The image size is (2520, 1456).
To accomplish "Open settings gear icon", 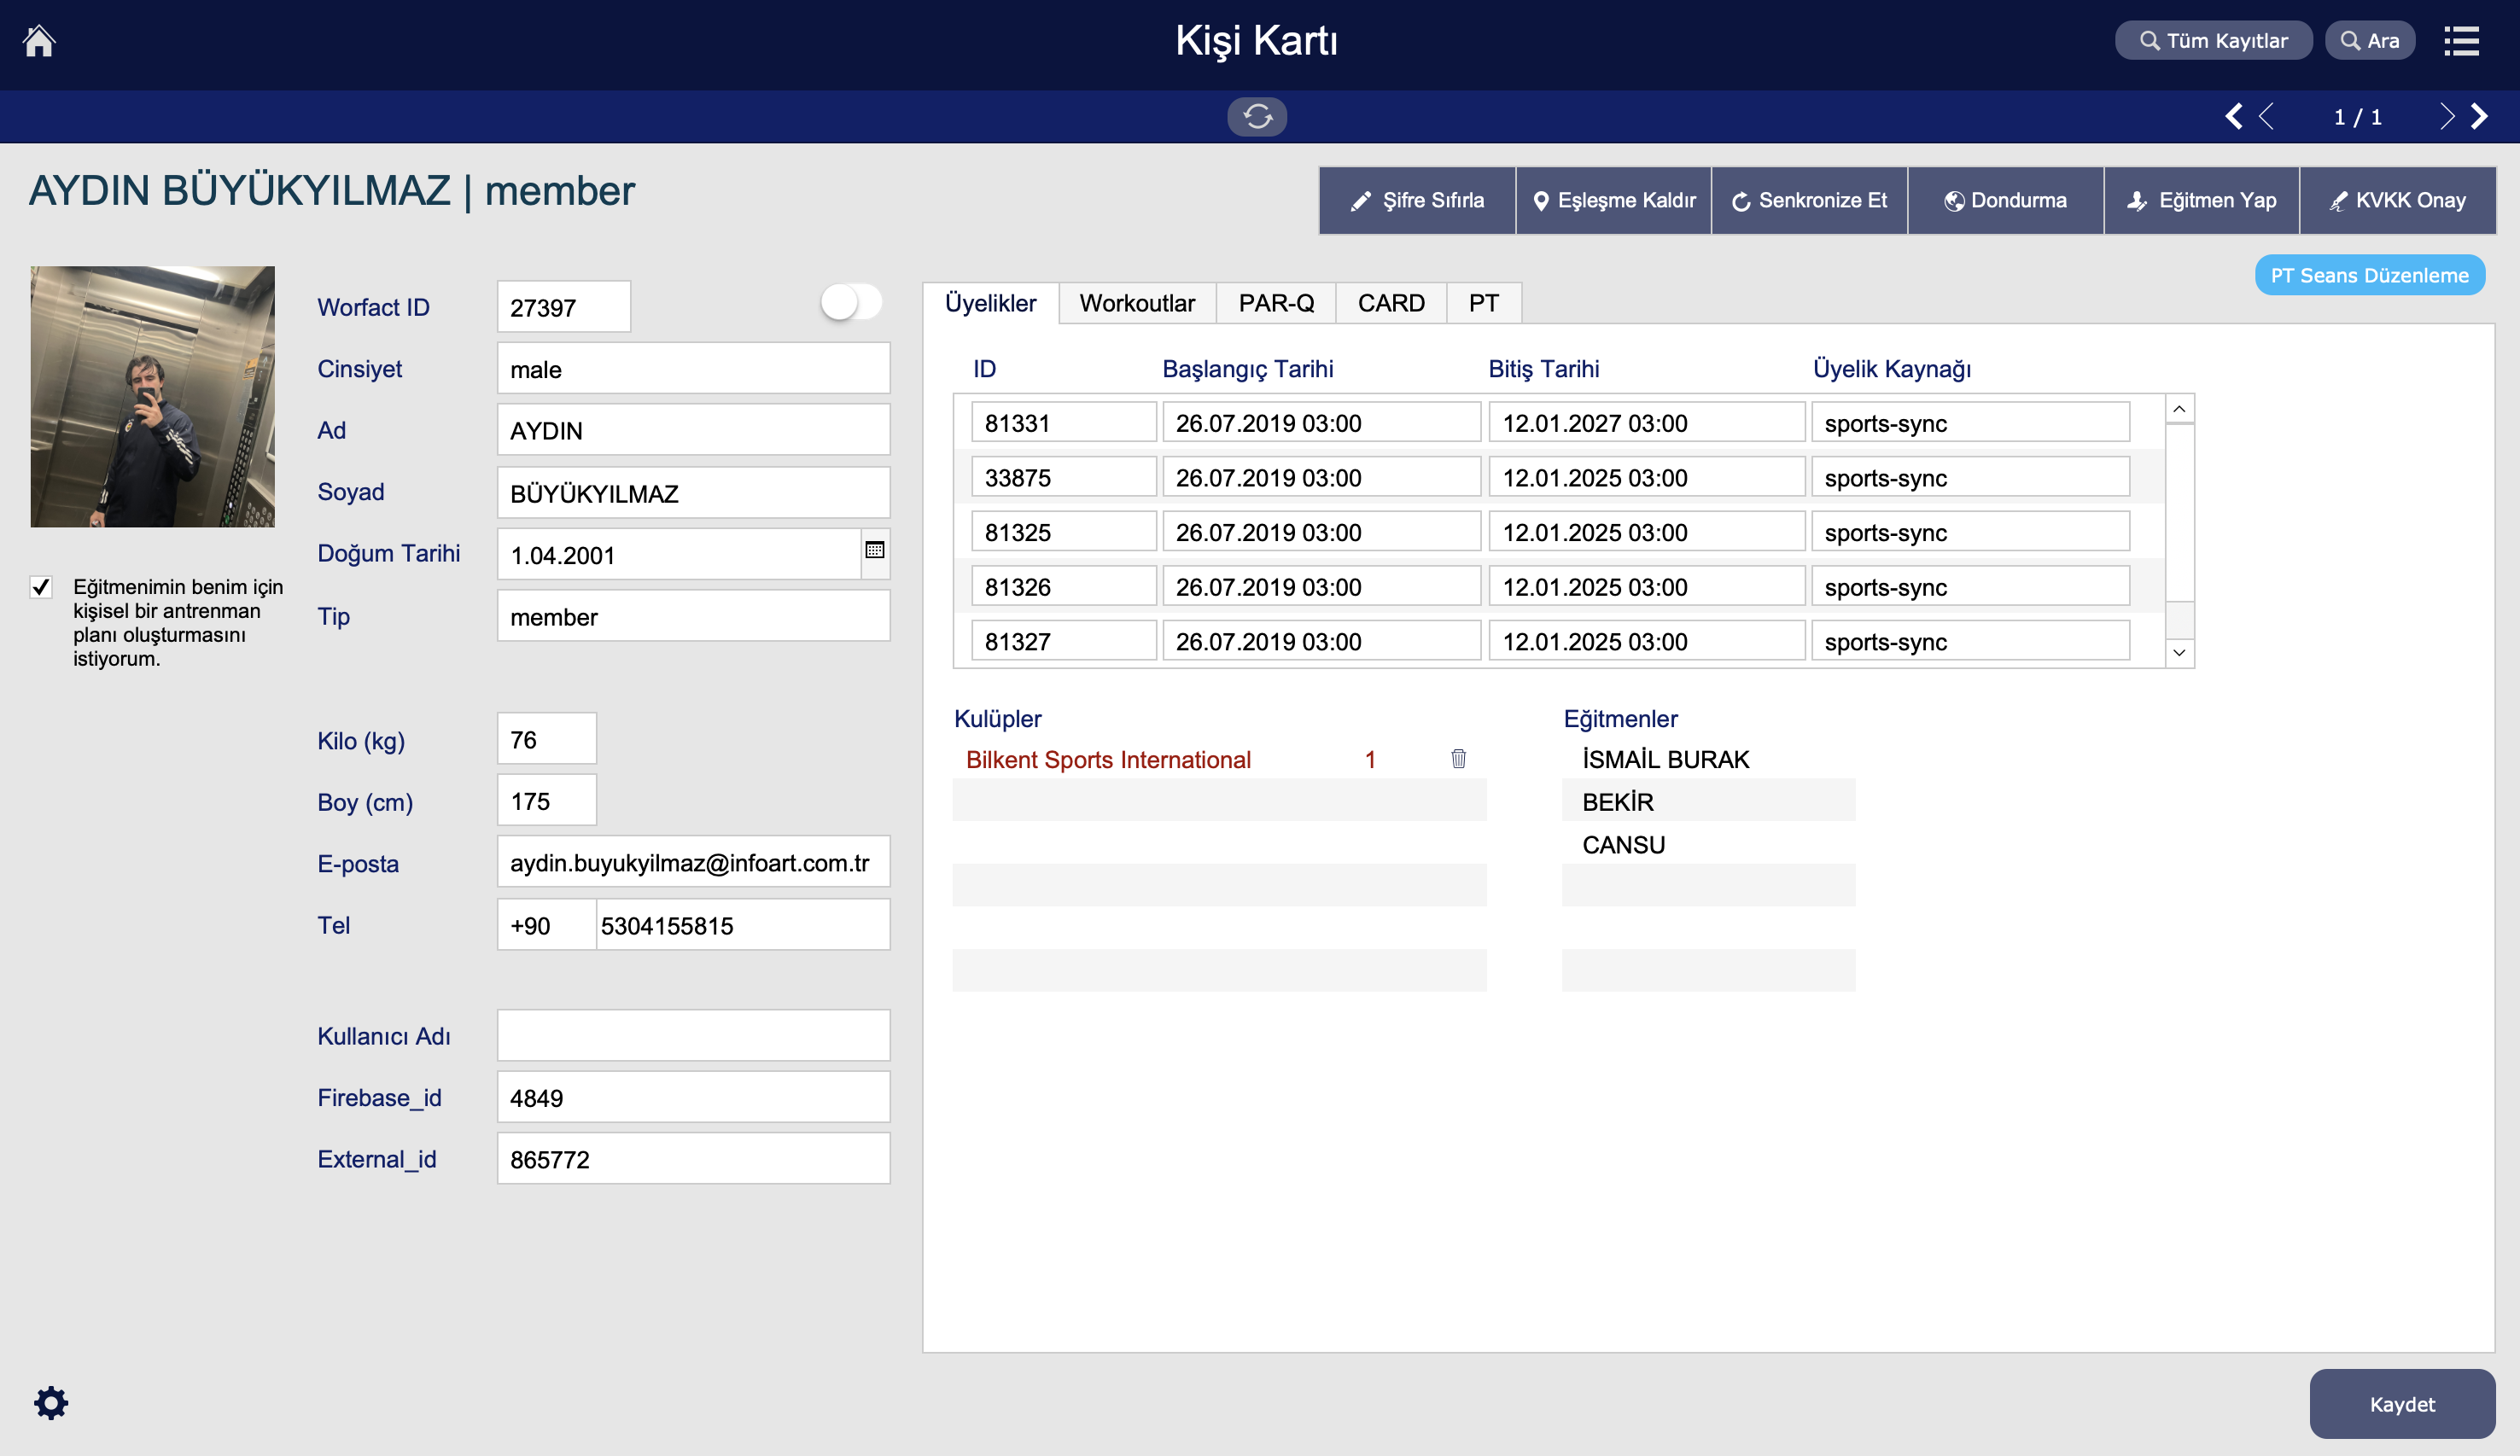I will (x=51, y=1402).
